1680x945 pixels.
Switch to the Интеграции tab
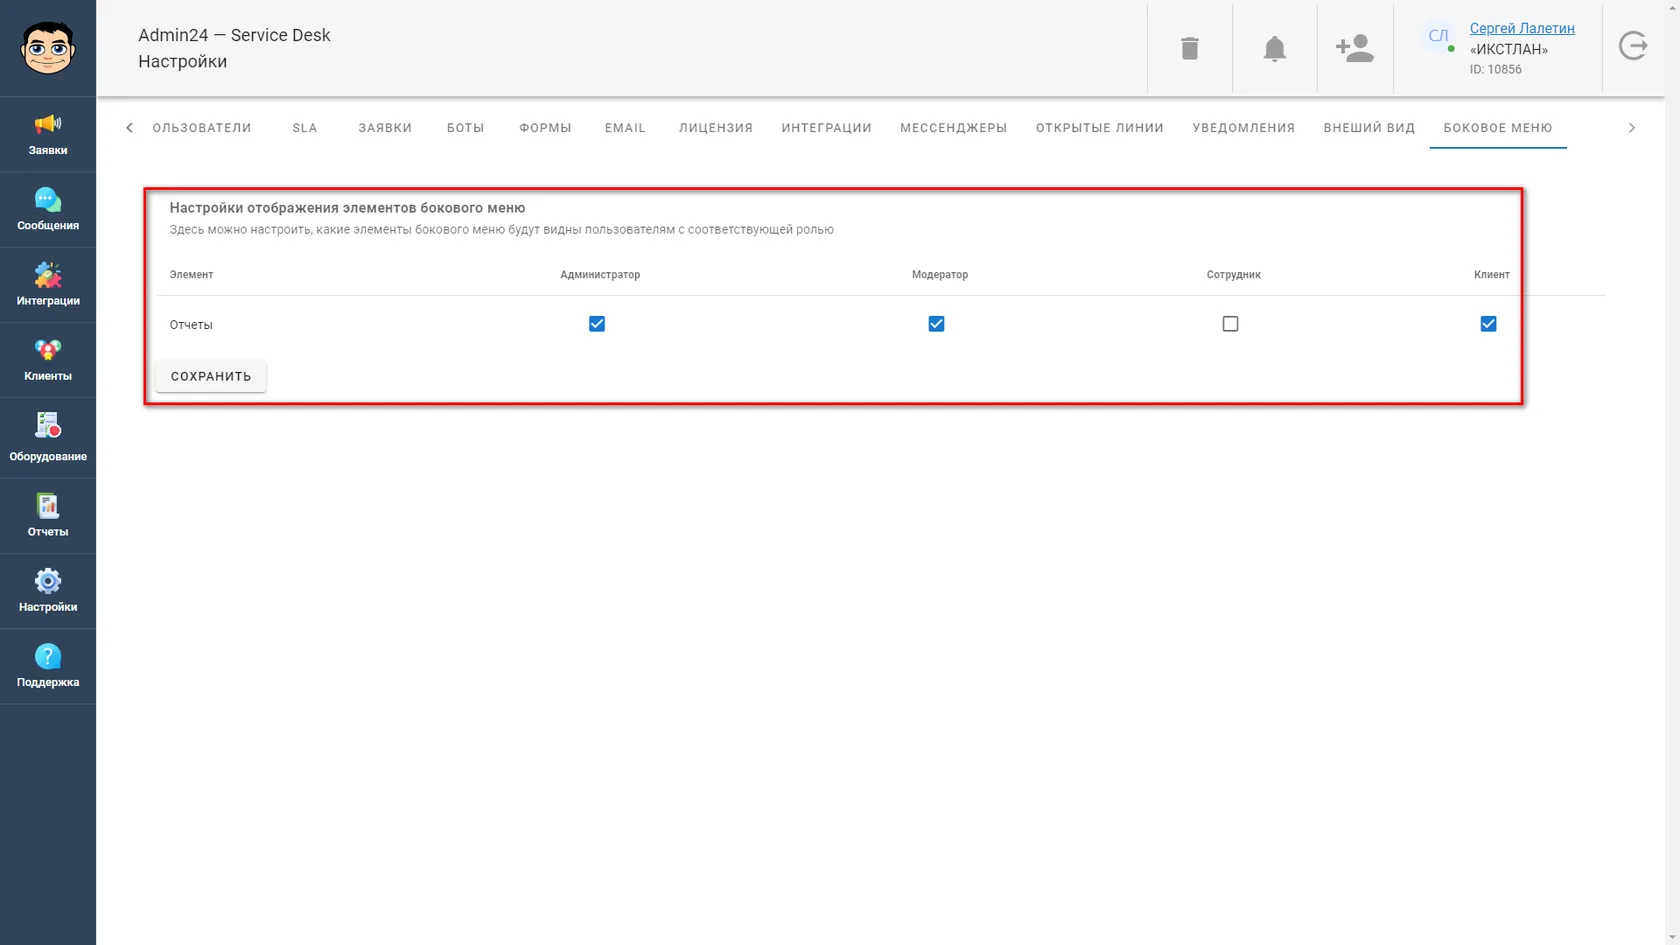tap(826, 128)
